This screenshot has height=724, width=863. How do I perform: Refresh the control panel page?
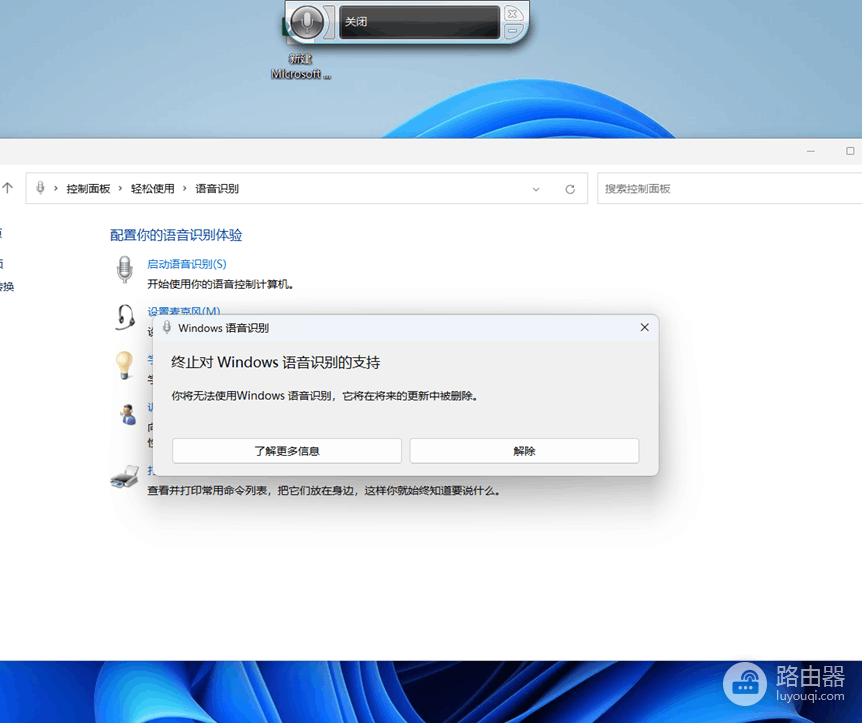pos(570,189)
